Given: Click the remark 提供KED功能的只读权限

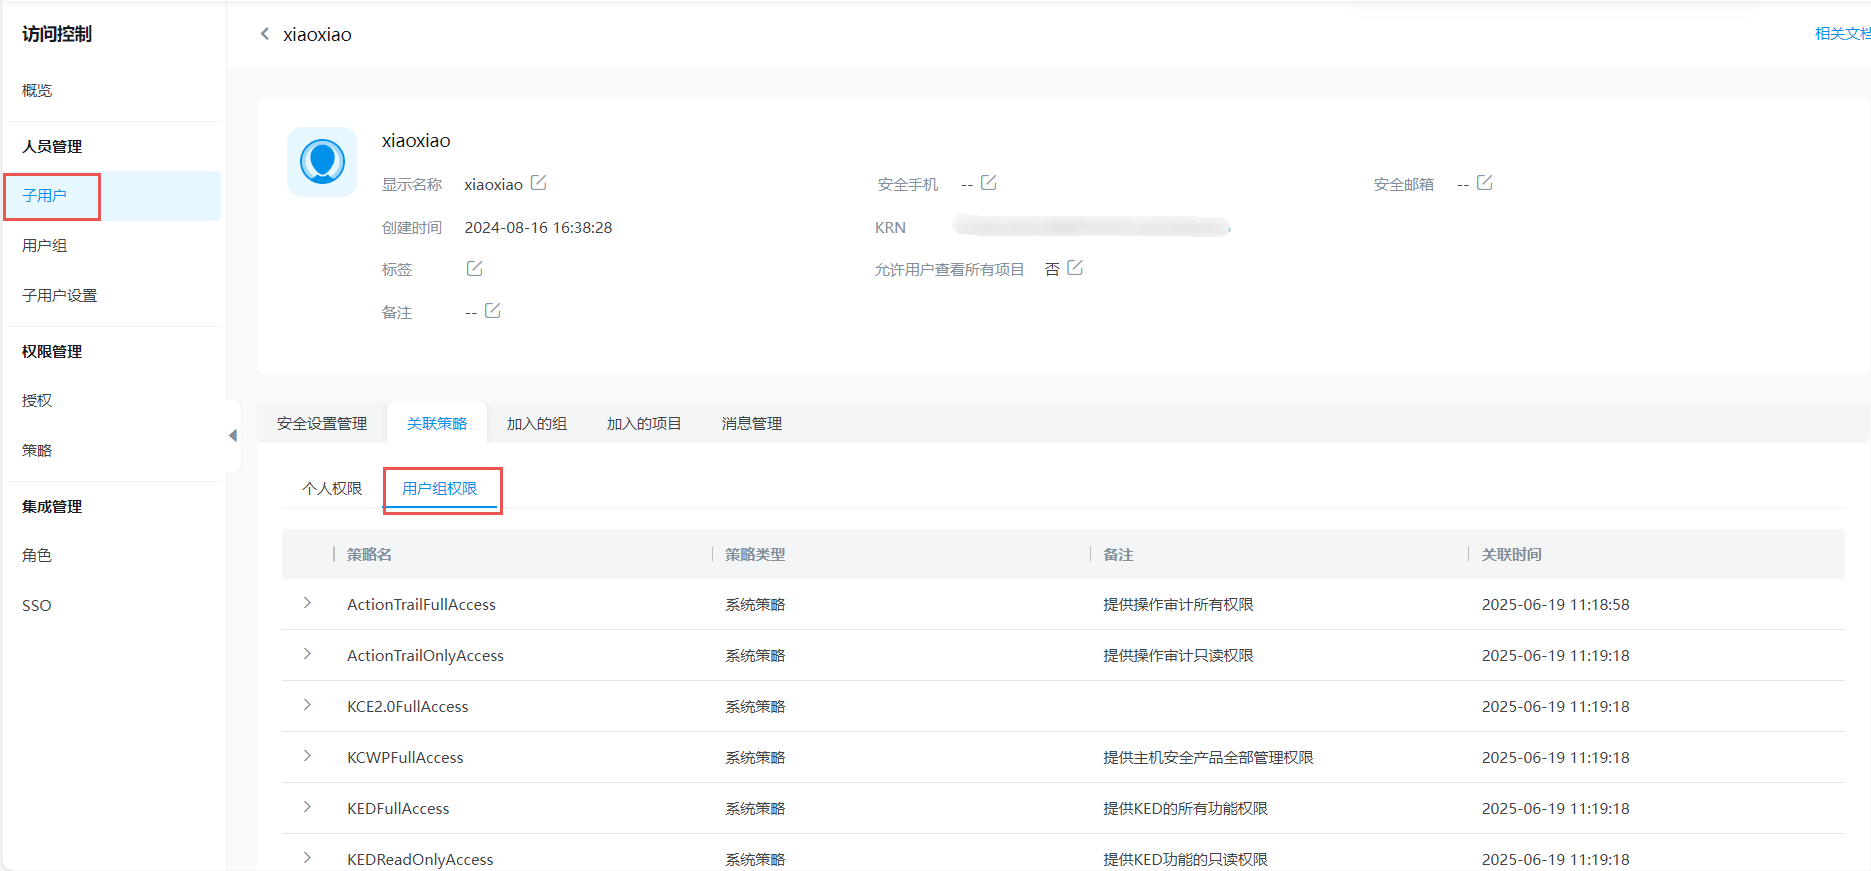Looking at the screenshot, I should coord(1185,860).
